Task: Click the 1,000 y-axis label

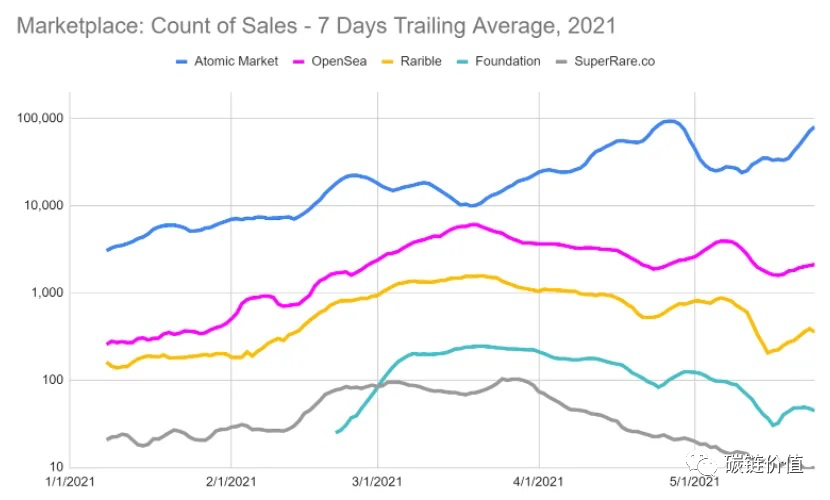Action: [47, 293]
